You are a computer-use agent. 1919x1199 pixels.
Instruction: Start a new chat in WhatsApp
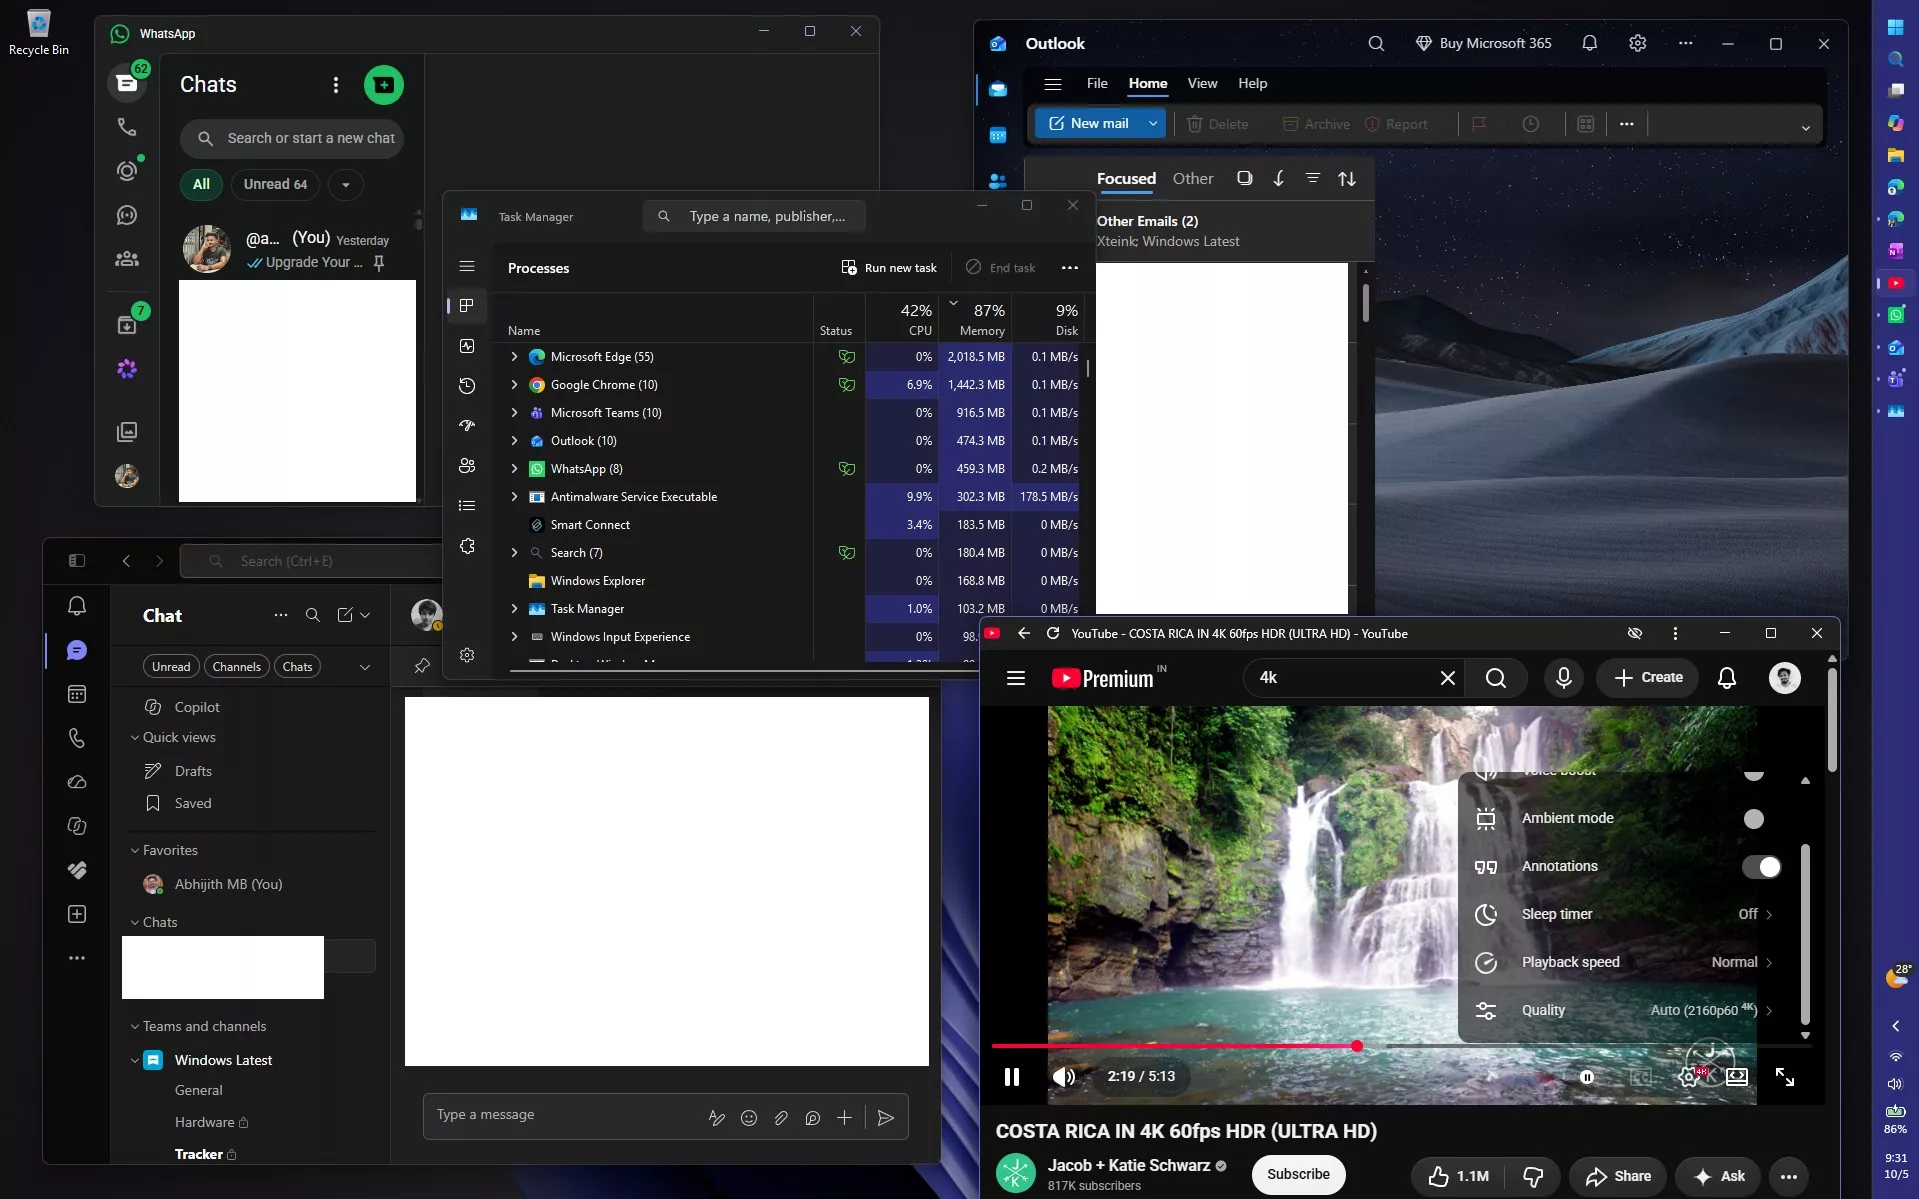coord(384,85)
